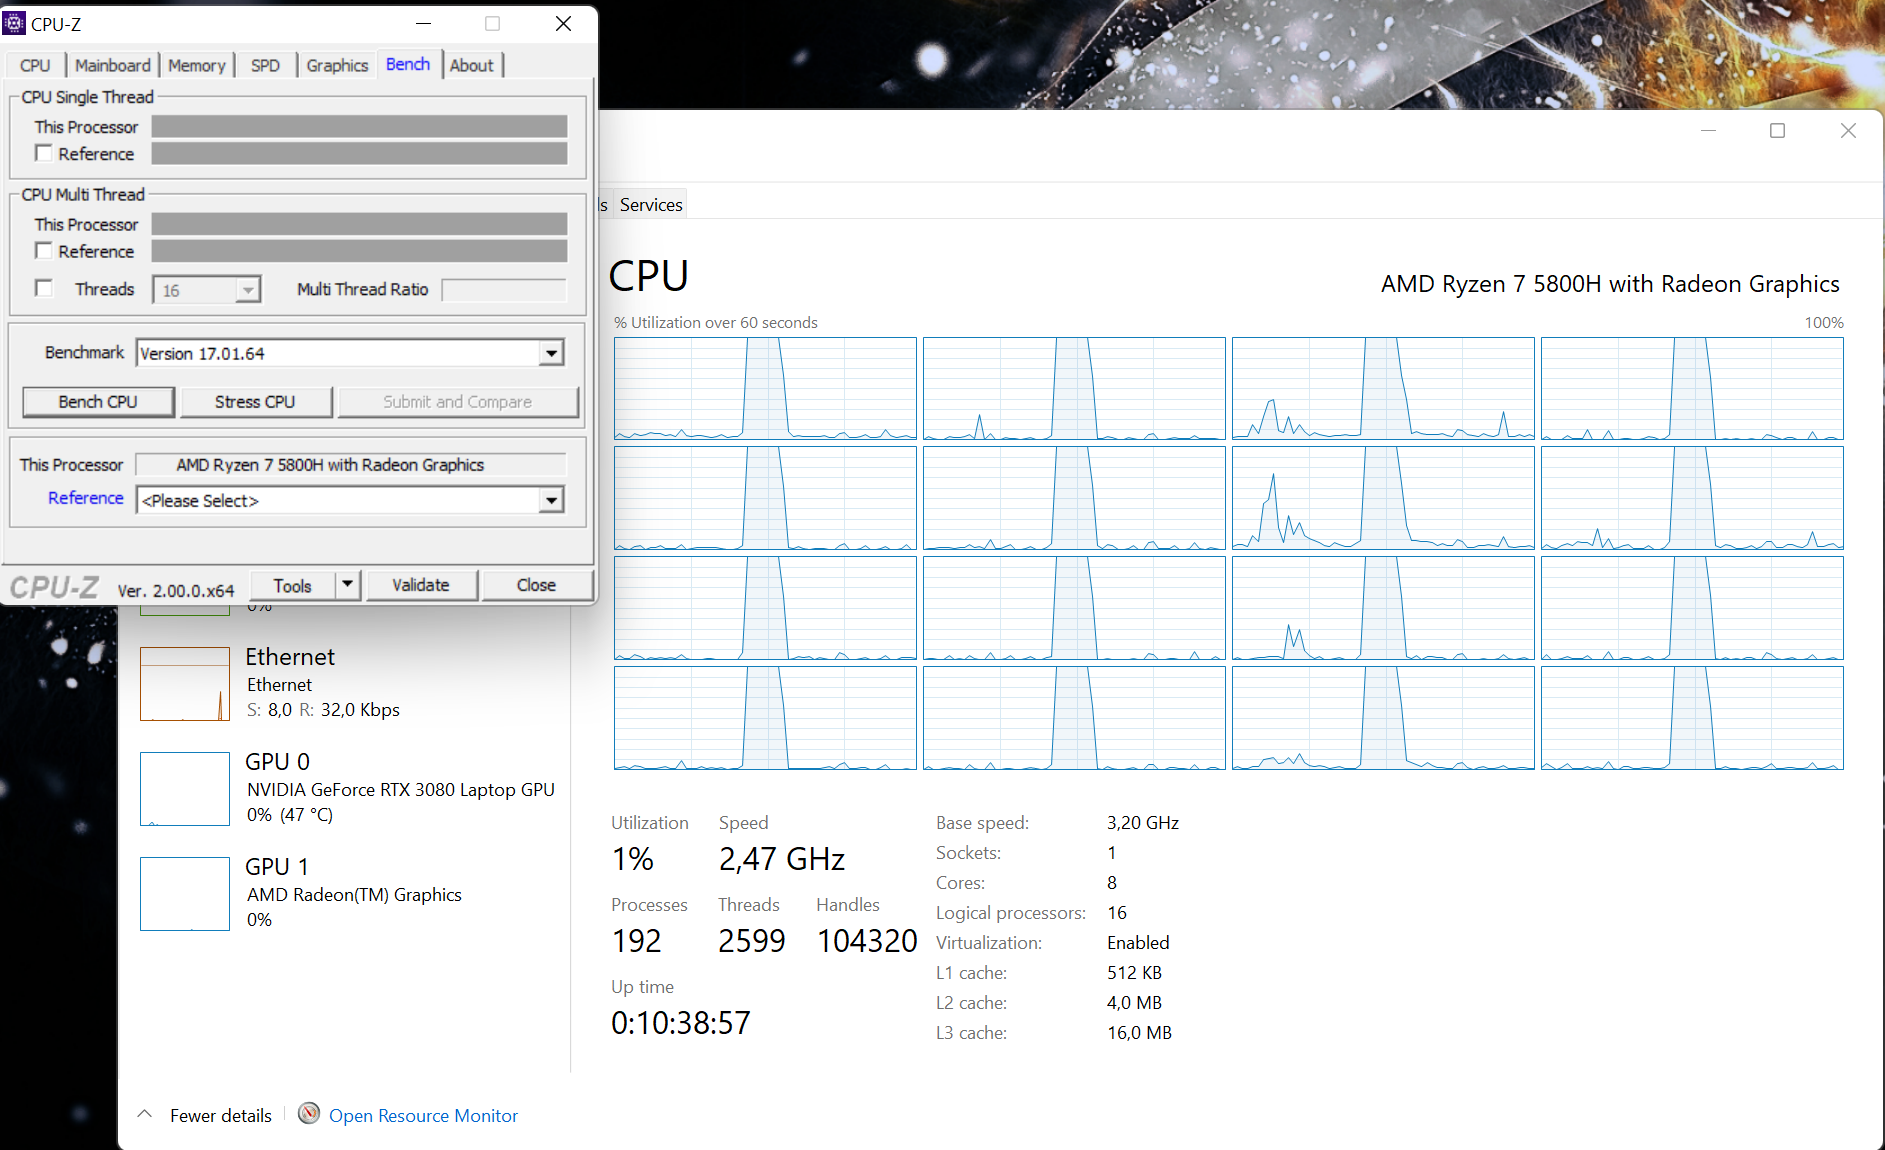Click the 4,0 MB L2 cache value
The image size is (1885, 1150).
(x=1134, y=1003)
